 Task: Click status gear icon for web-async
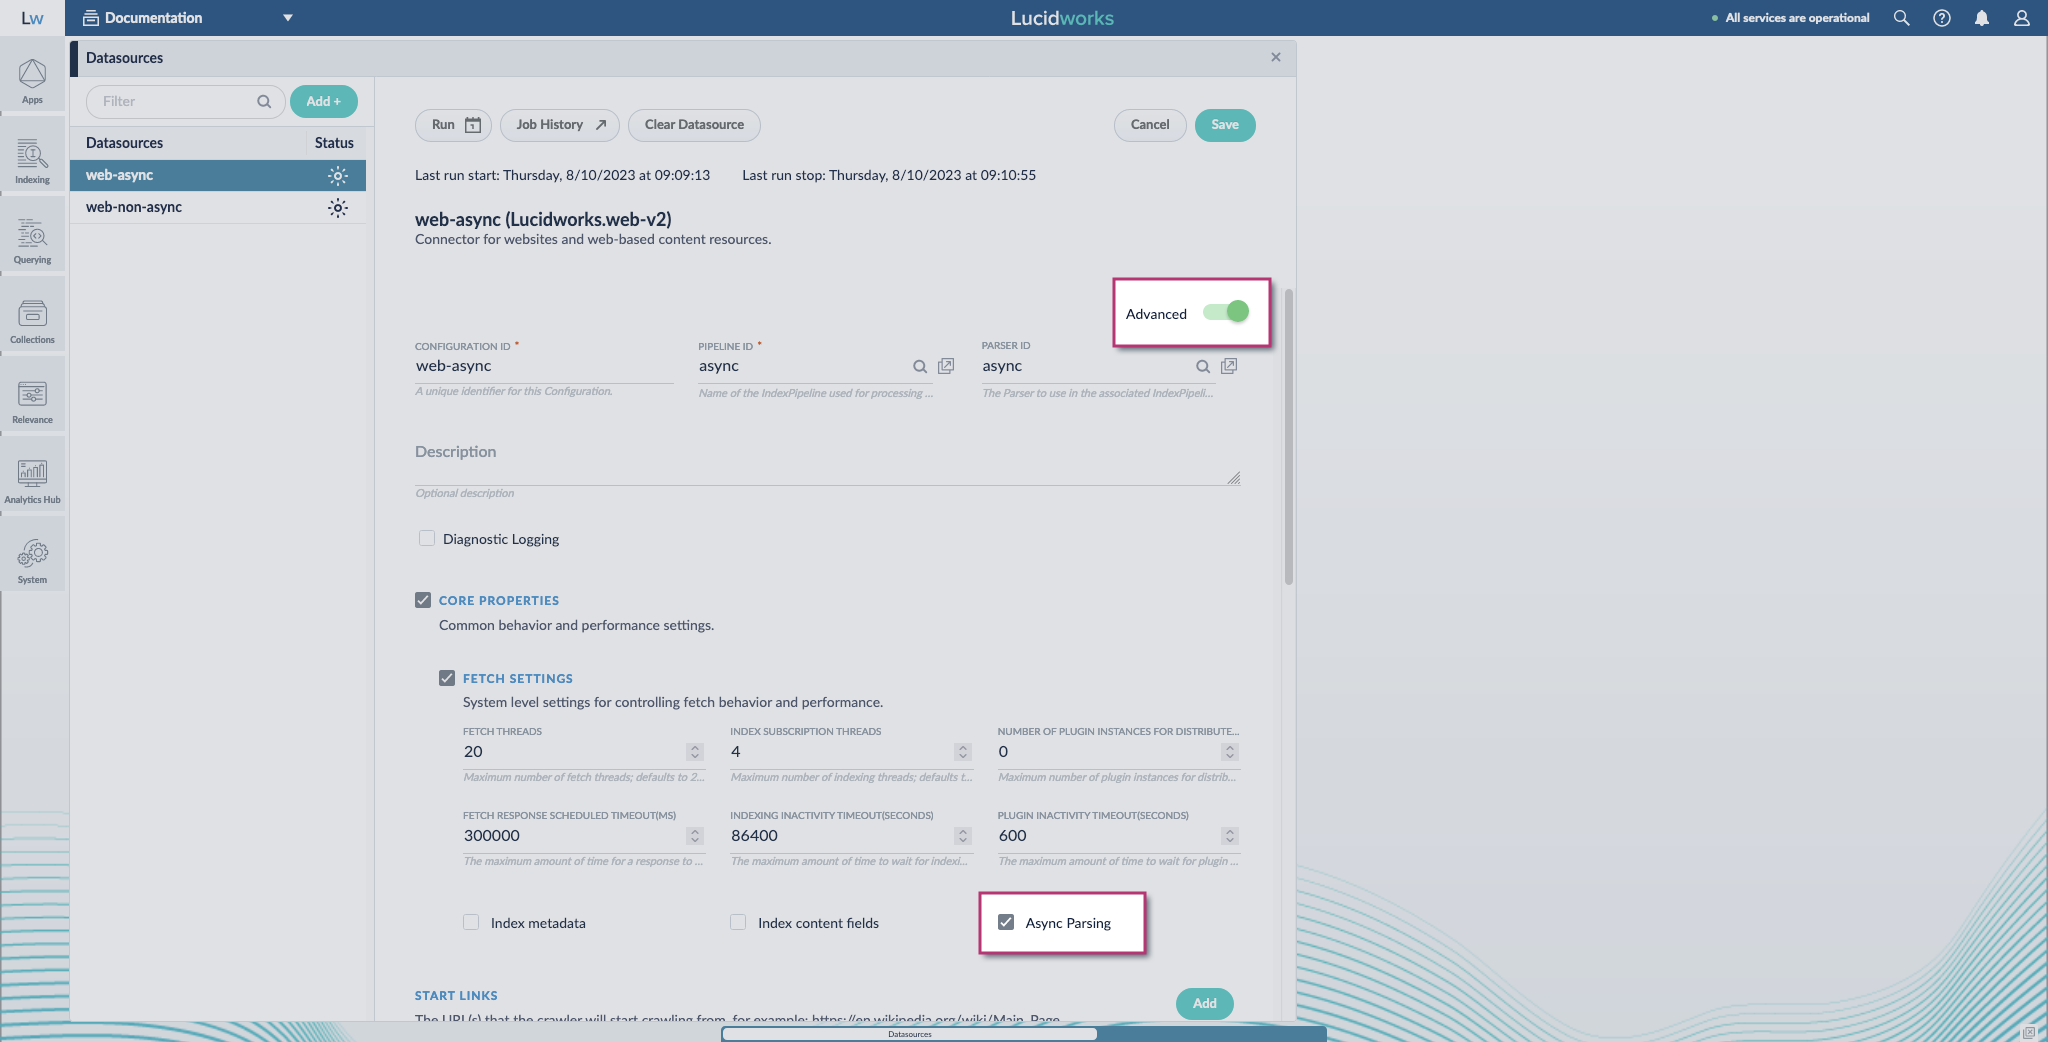point(338,176)
